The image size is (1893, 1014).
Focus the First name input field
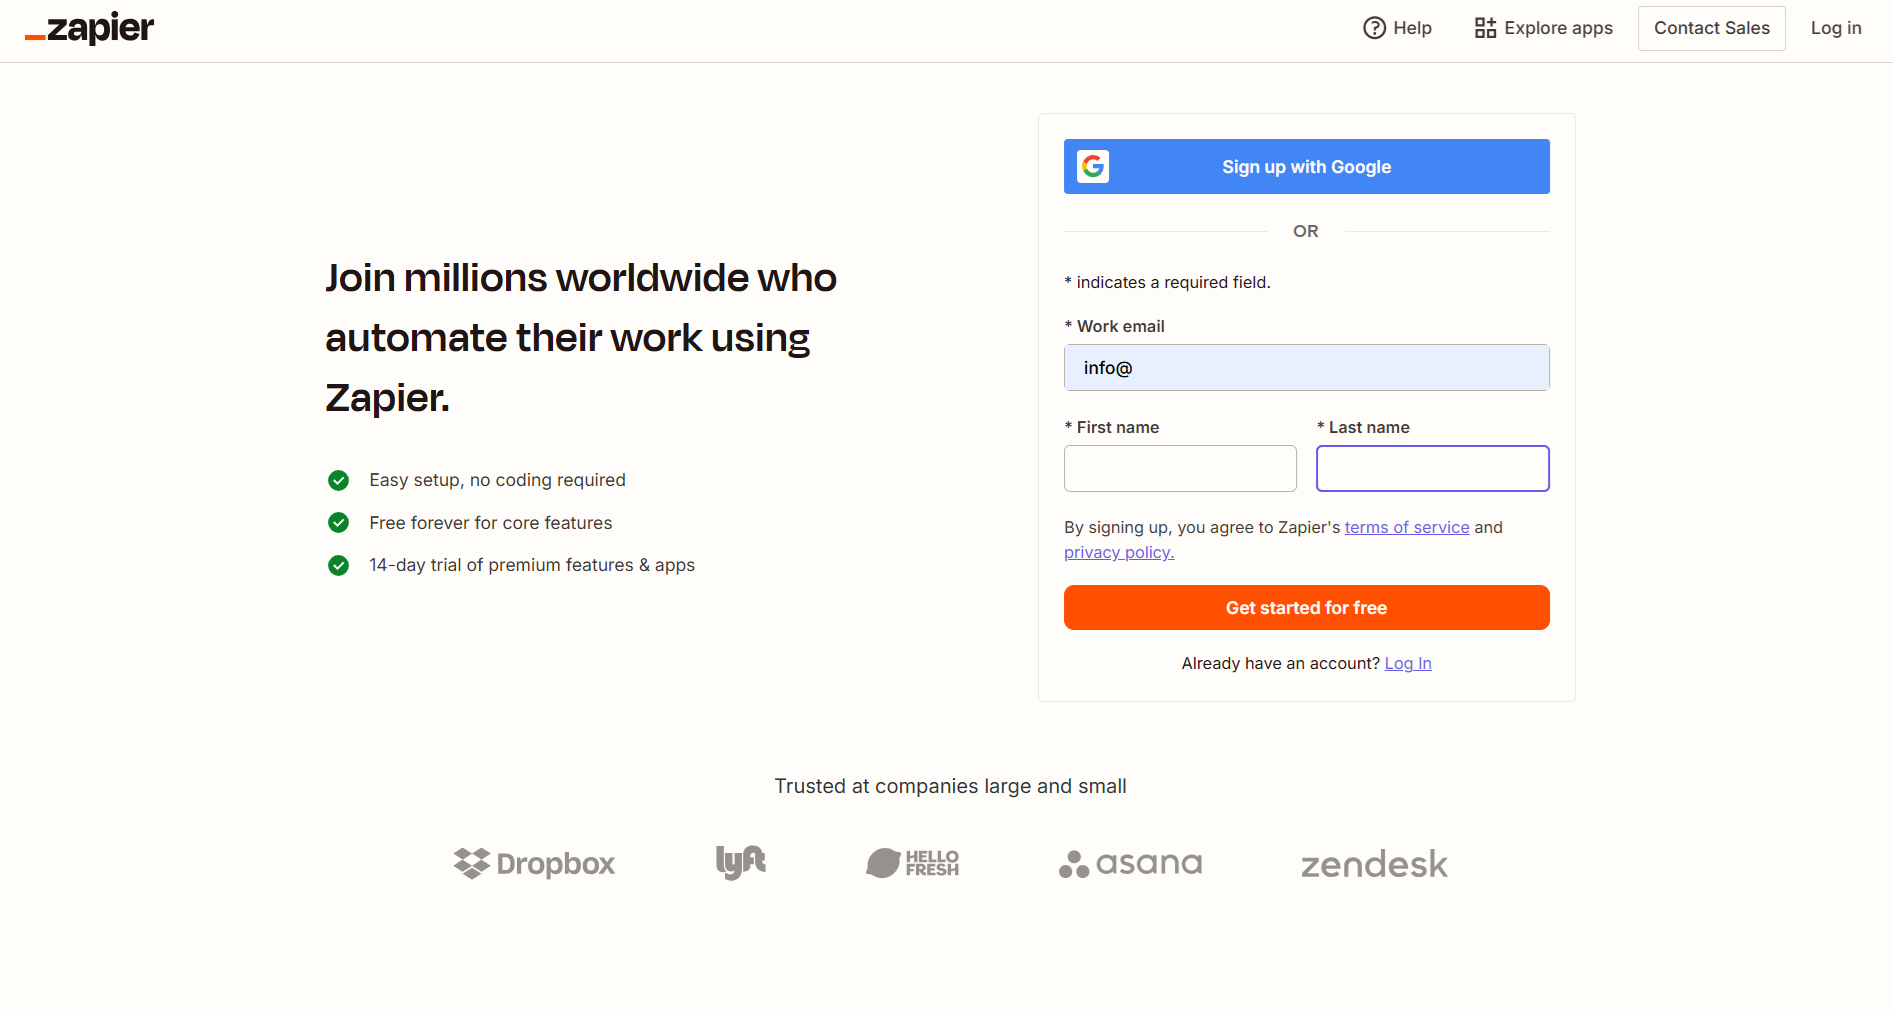[1180, 468]
